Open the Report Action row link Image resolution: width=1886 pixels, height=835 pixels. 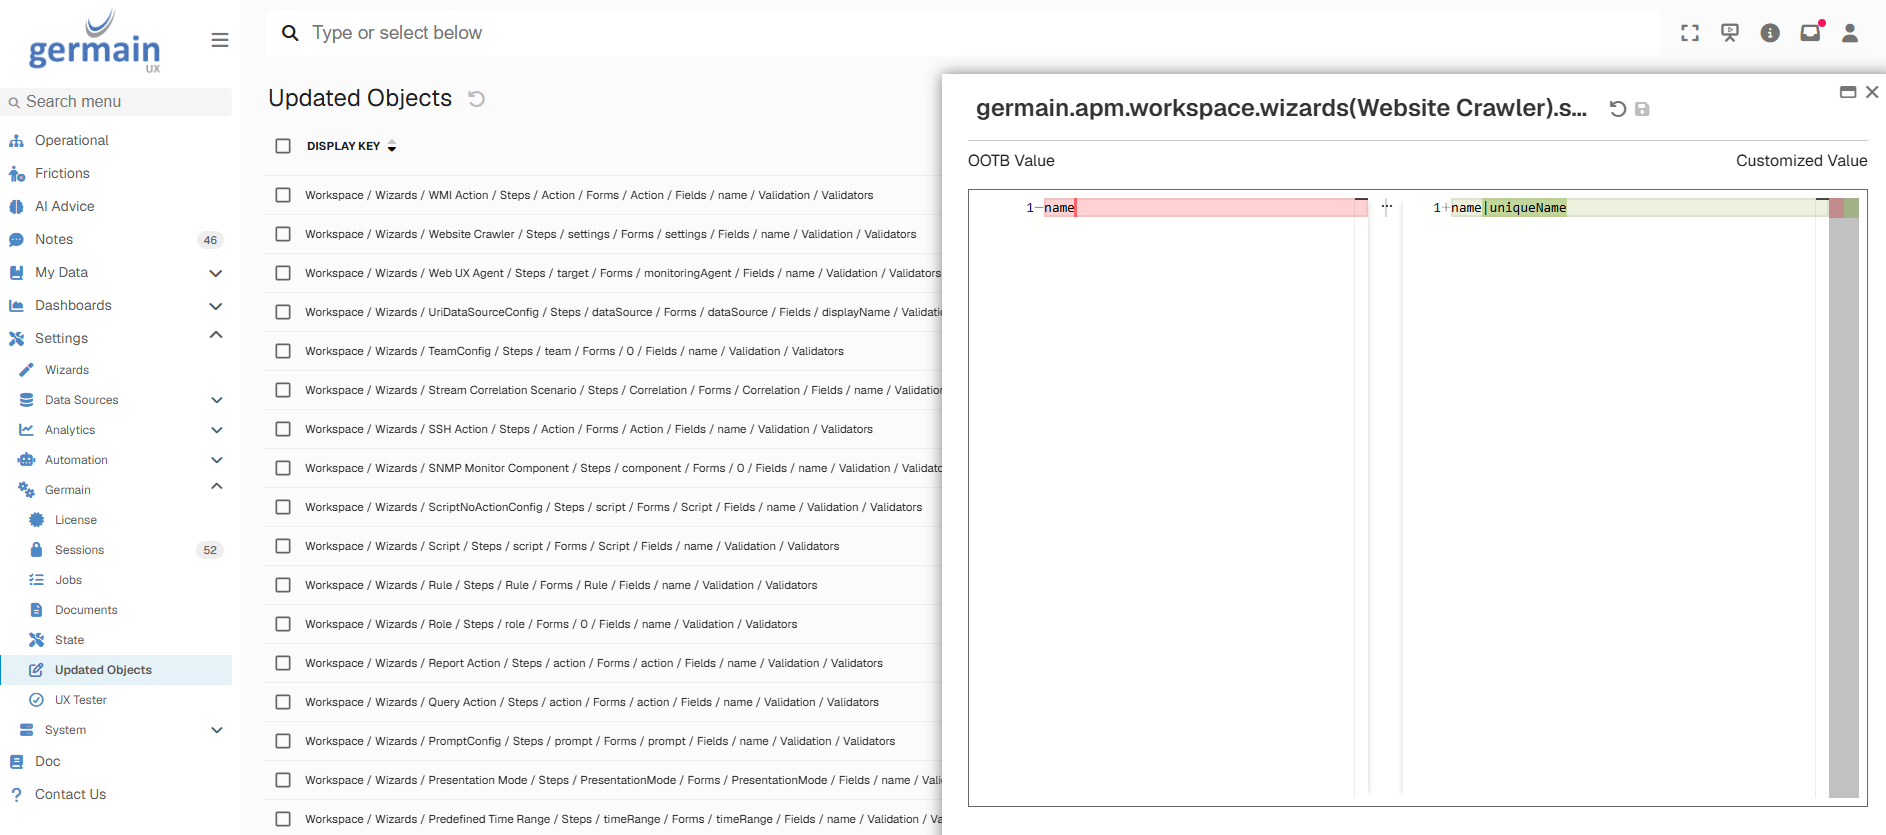pyautogui.click(x=594, y=663)
